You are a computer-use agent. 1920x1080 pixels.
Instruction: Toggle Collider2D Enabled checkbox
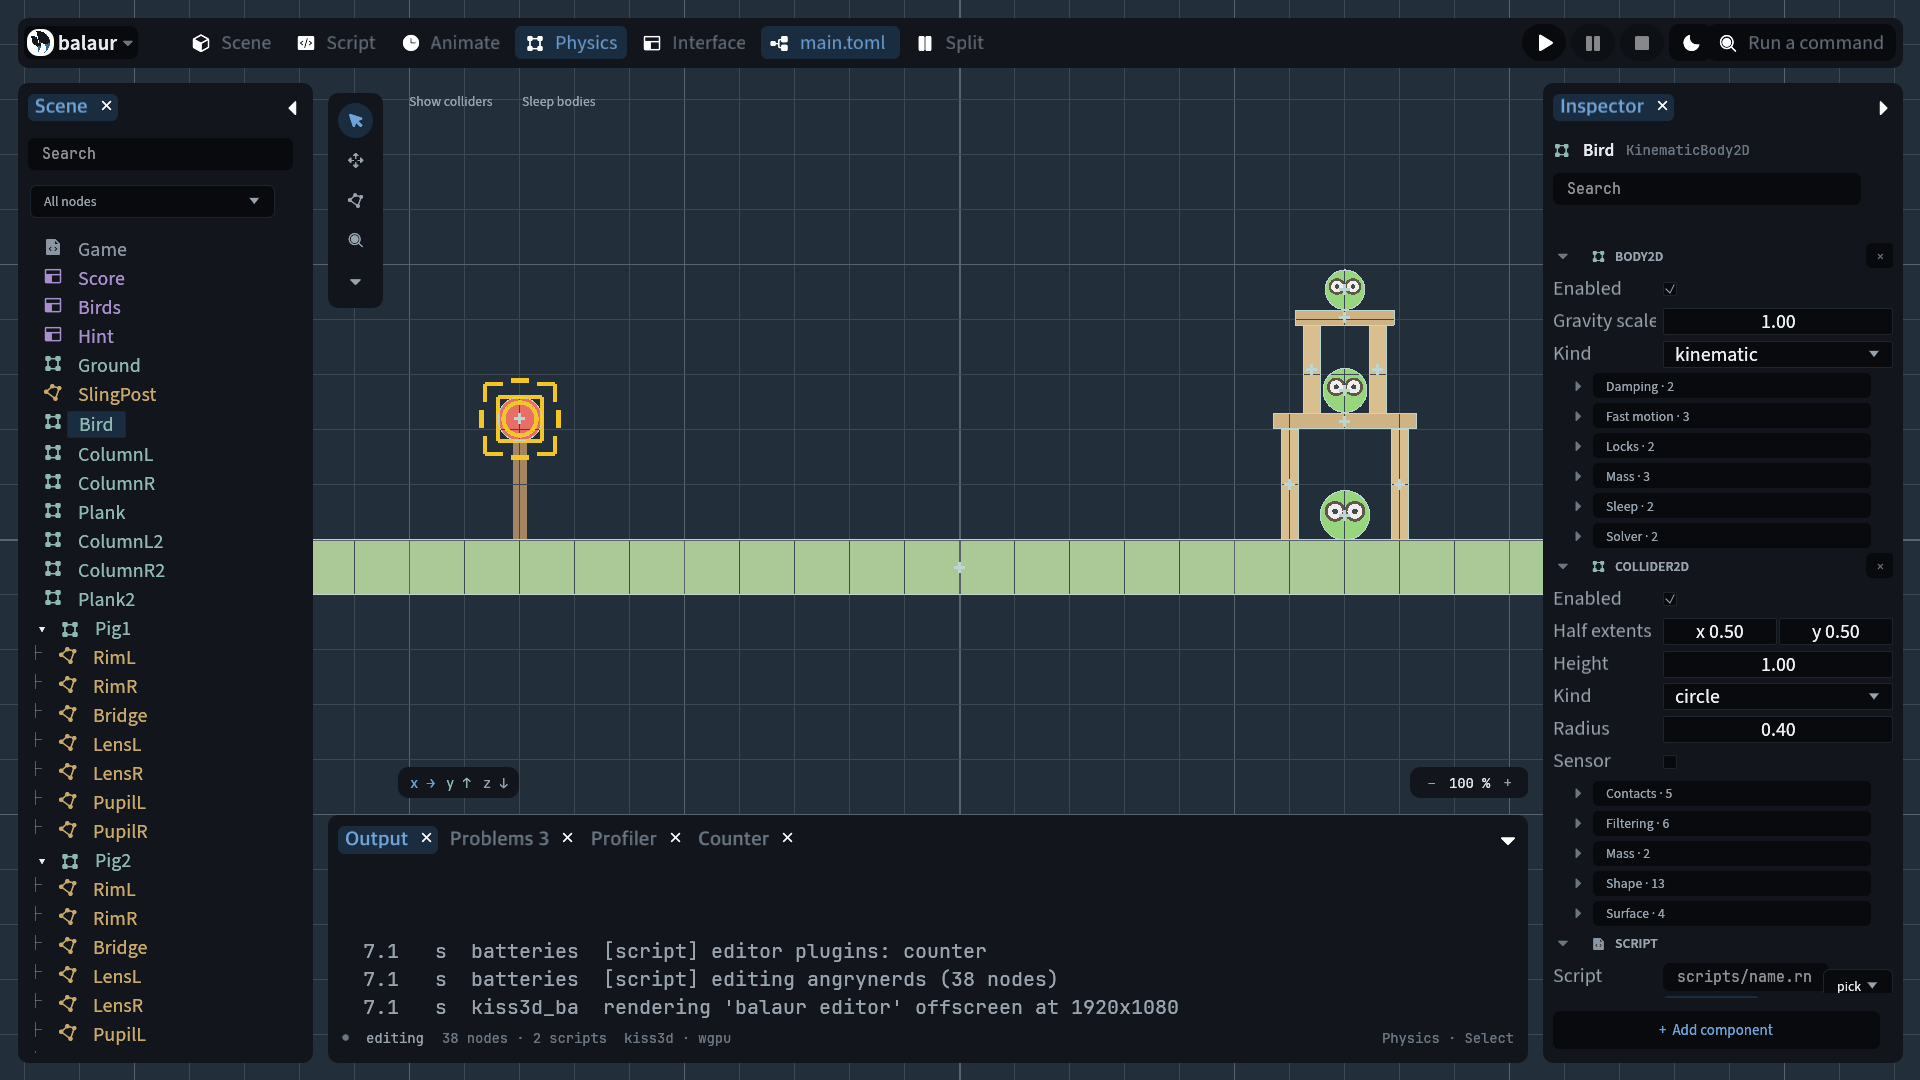[x=1670, y=599]
